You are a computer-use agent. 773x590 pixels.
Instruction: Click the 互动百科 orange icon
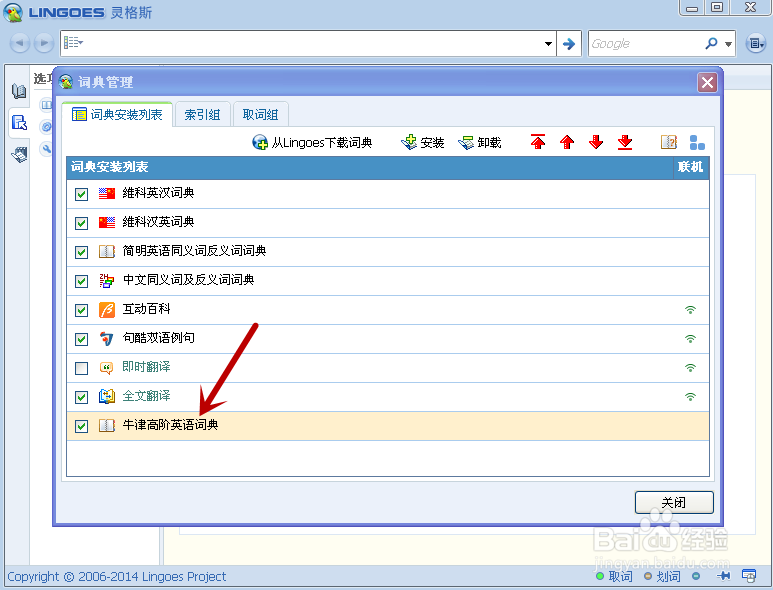coord(106,310)
